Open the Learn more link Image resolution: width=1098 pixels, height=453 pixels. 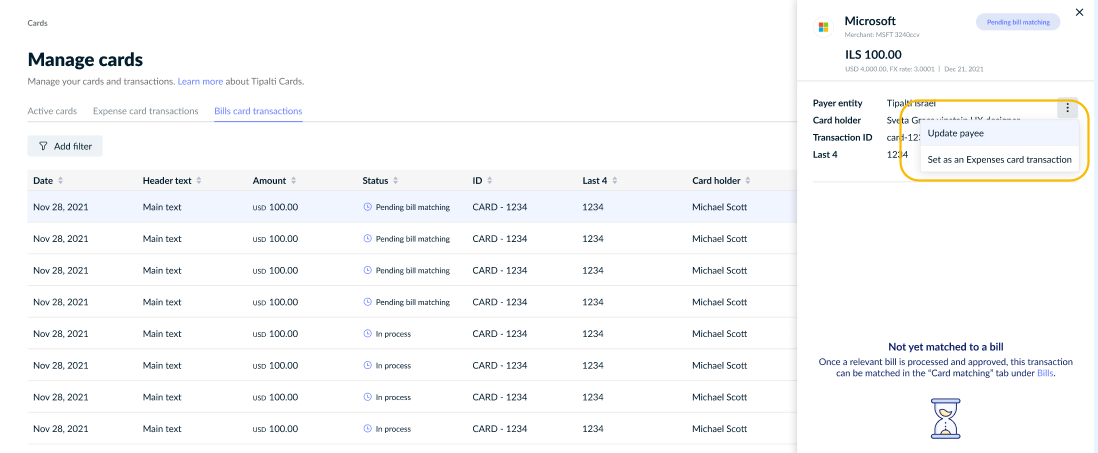pos(200,81)
